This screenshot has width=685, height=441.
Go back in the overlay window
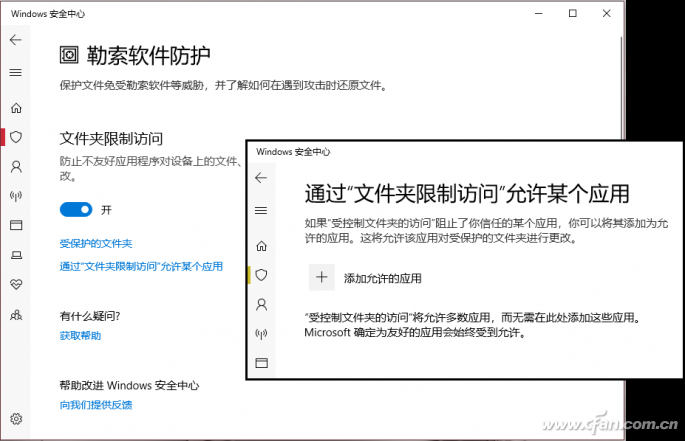coord(261,178)
